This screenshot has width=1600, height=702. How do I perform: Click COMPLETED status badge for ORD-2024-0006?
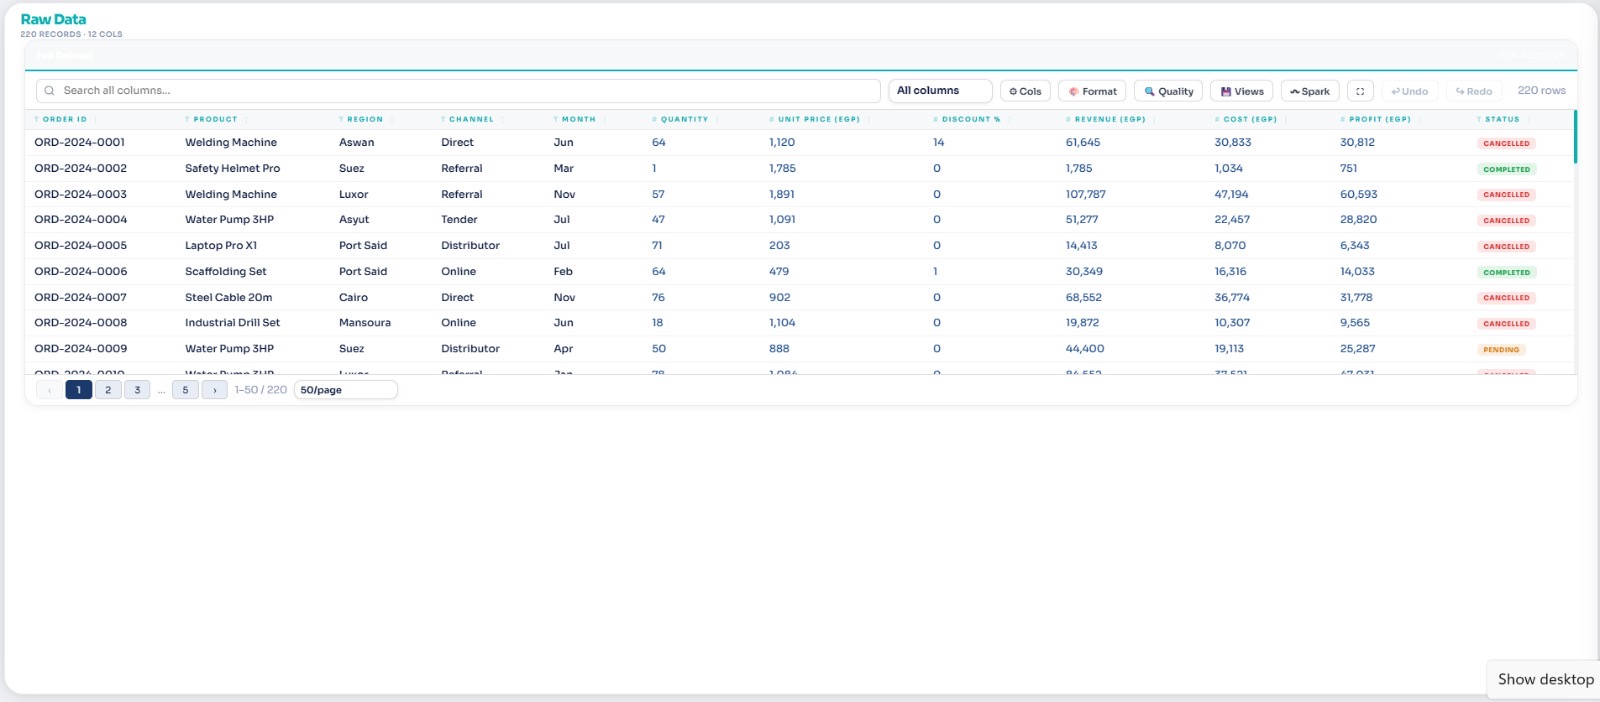click(x=1506, y=272)
